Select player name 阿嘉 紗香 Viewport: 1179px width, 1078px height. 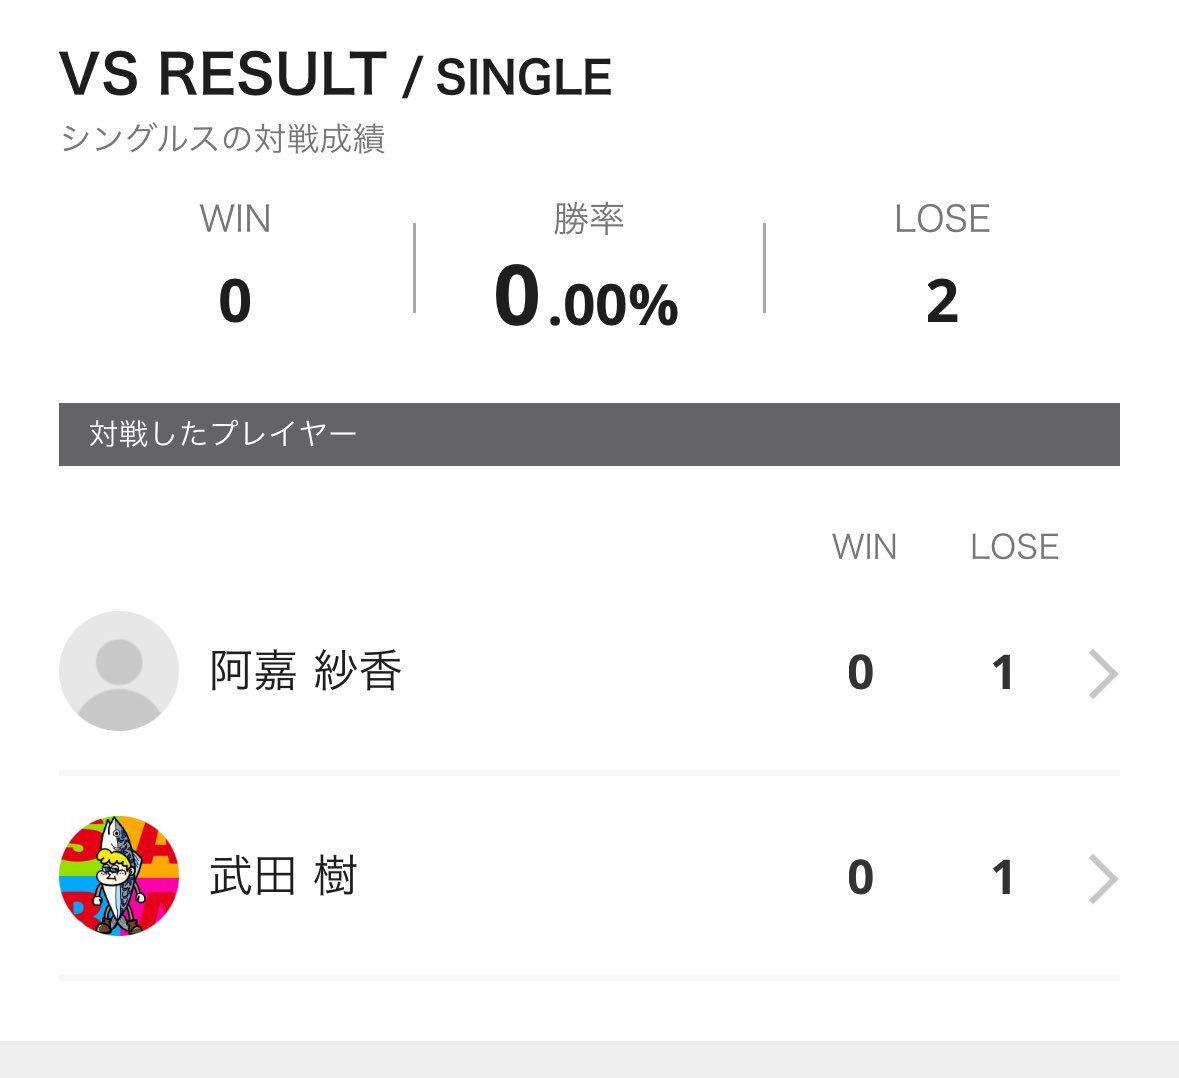[305, 671]
